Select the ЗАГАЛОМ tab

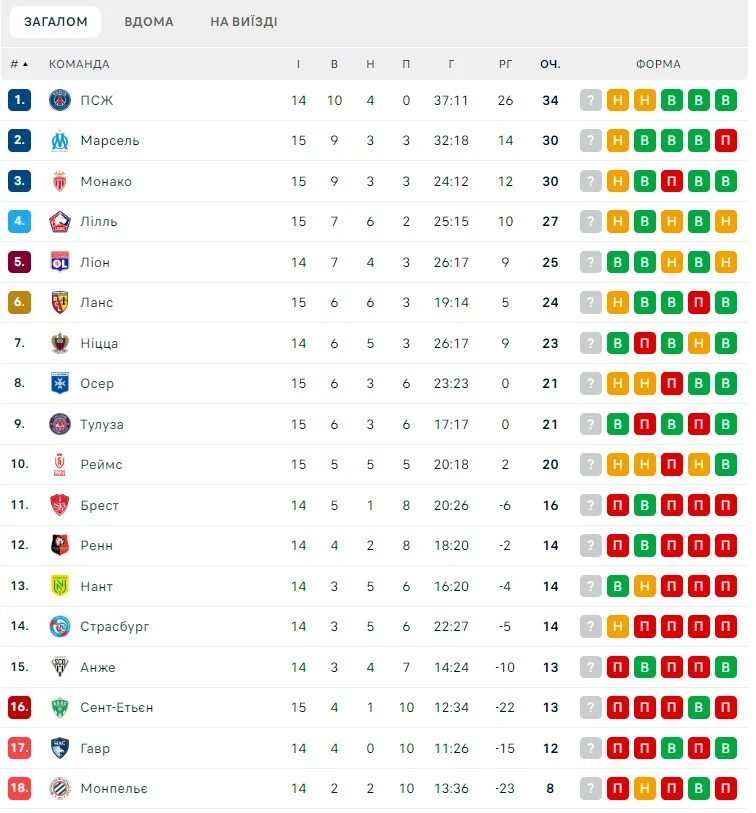click(56, 21)
